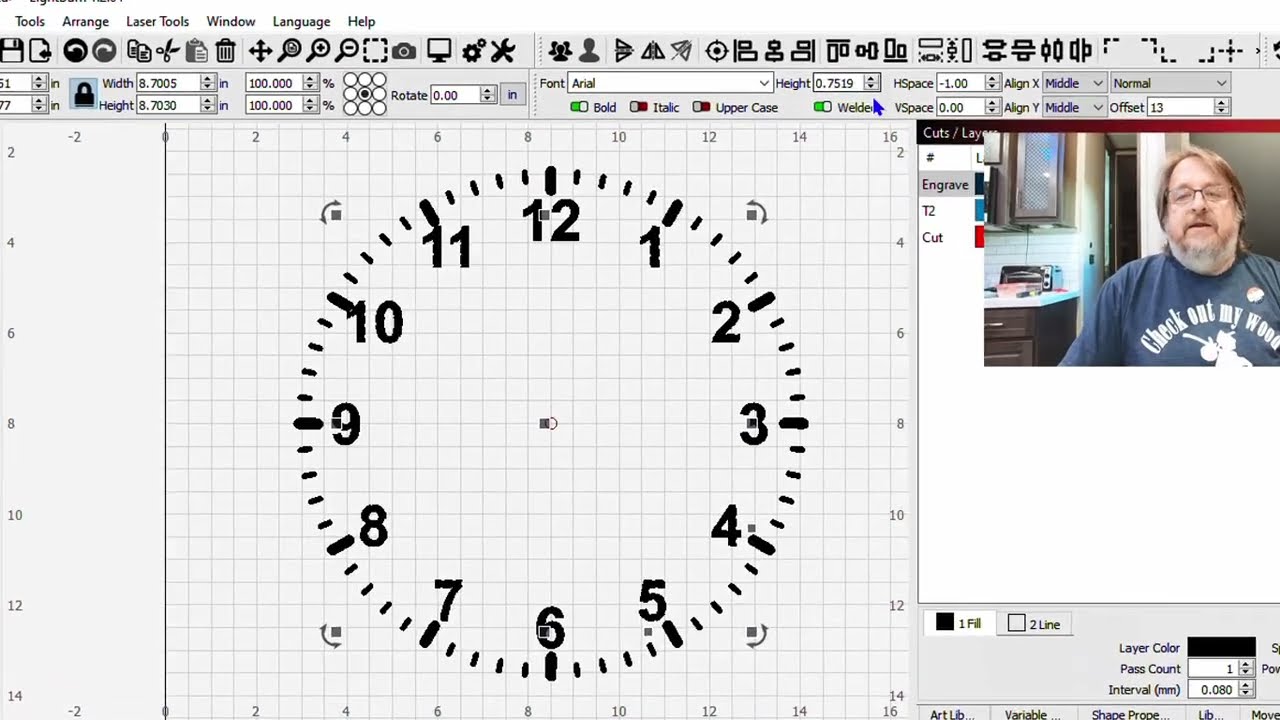Undo the last action

pos(75,50)
